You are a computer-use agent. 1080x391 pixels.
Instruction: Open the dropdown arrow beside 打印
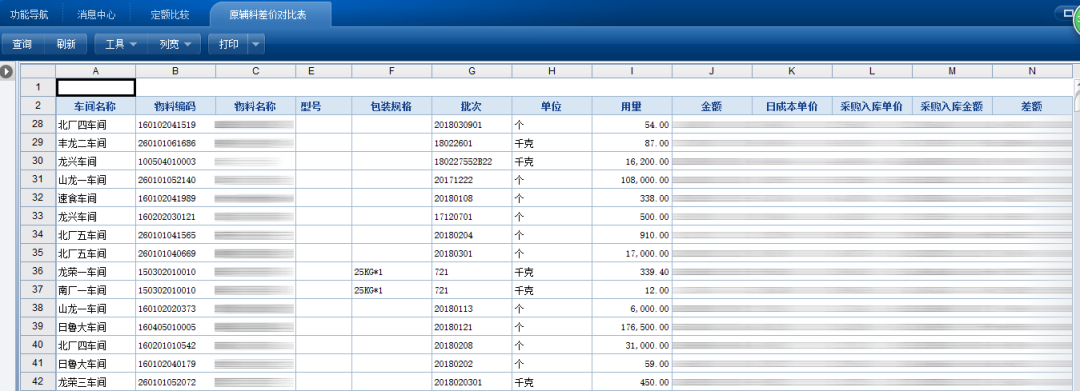pos(256,44)
